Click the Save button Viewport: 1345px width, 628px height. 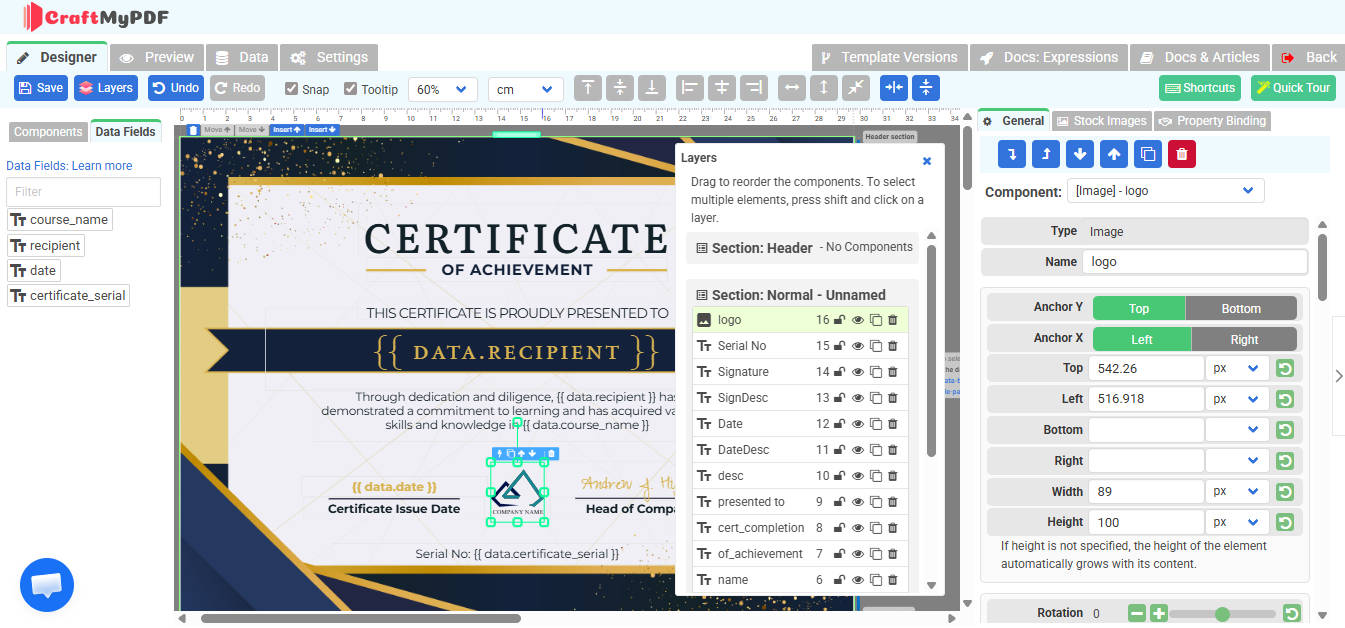(x=41, y=88)
